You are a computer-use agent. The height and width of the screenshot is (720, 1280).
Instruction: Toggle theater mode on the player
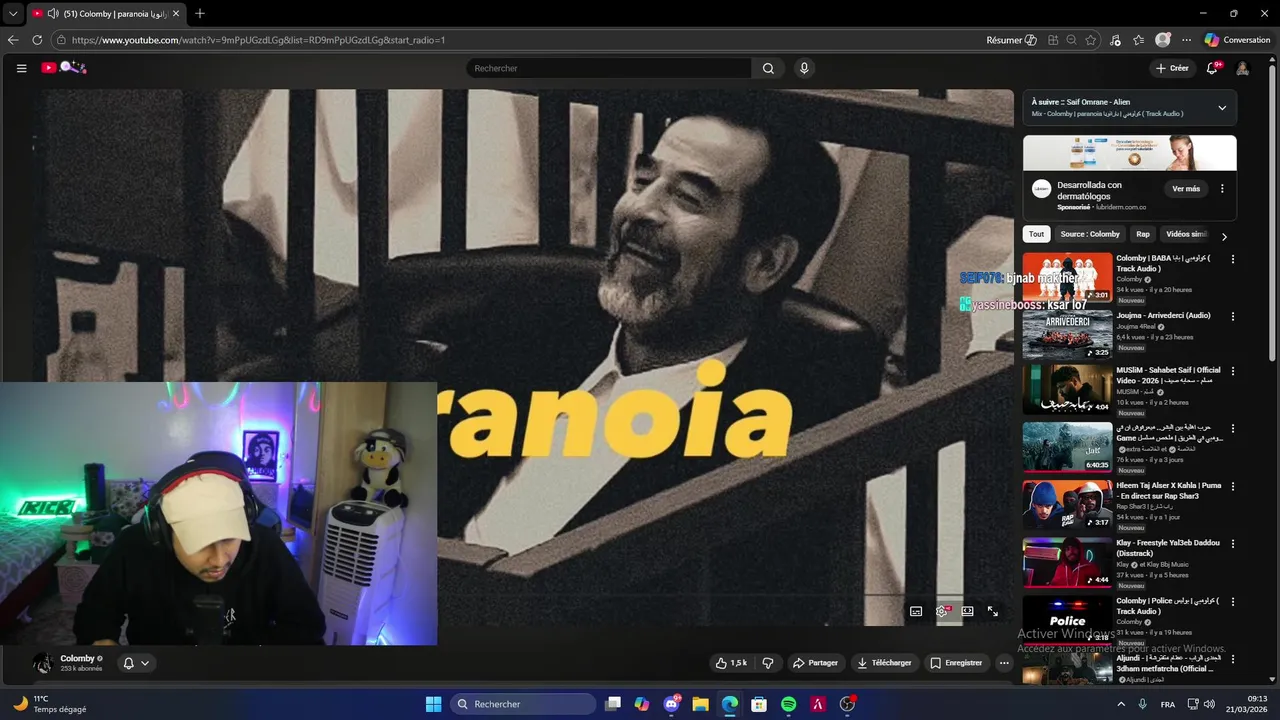(967, 611)
